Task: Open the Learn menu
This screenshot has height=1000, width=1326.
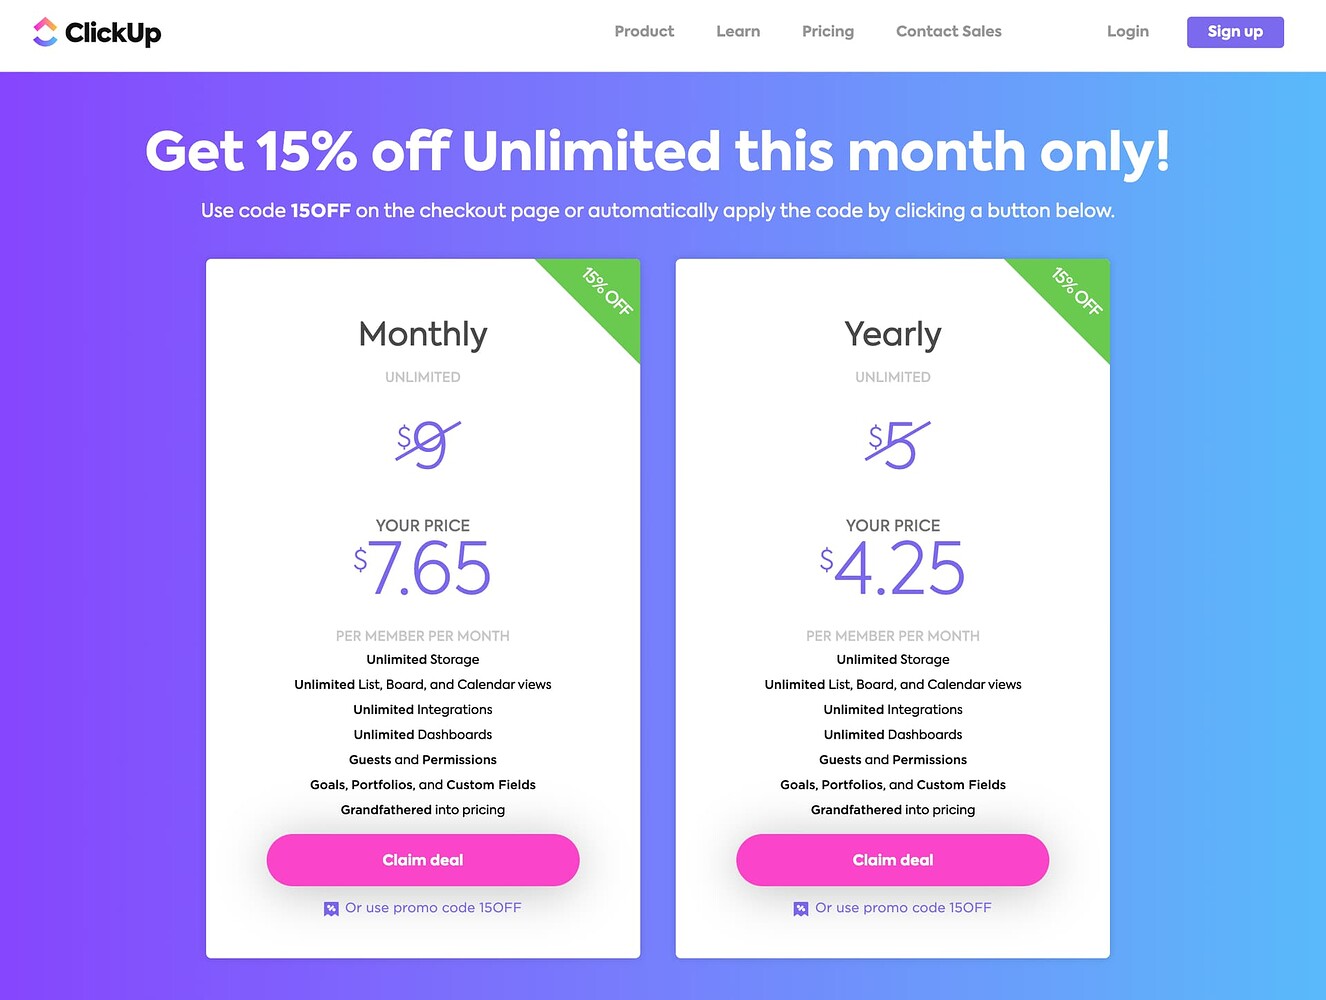Action: (x=738, y=31)
